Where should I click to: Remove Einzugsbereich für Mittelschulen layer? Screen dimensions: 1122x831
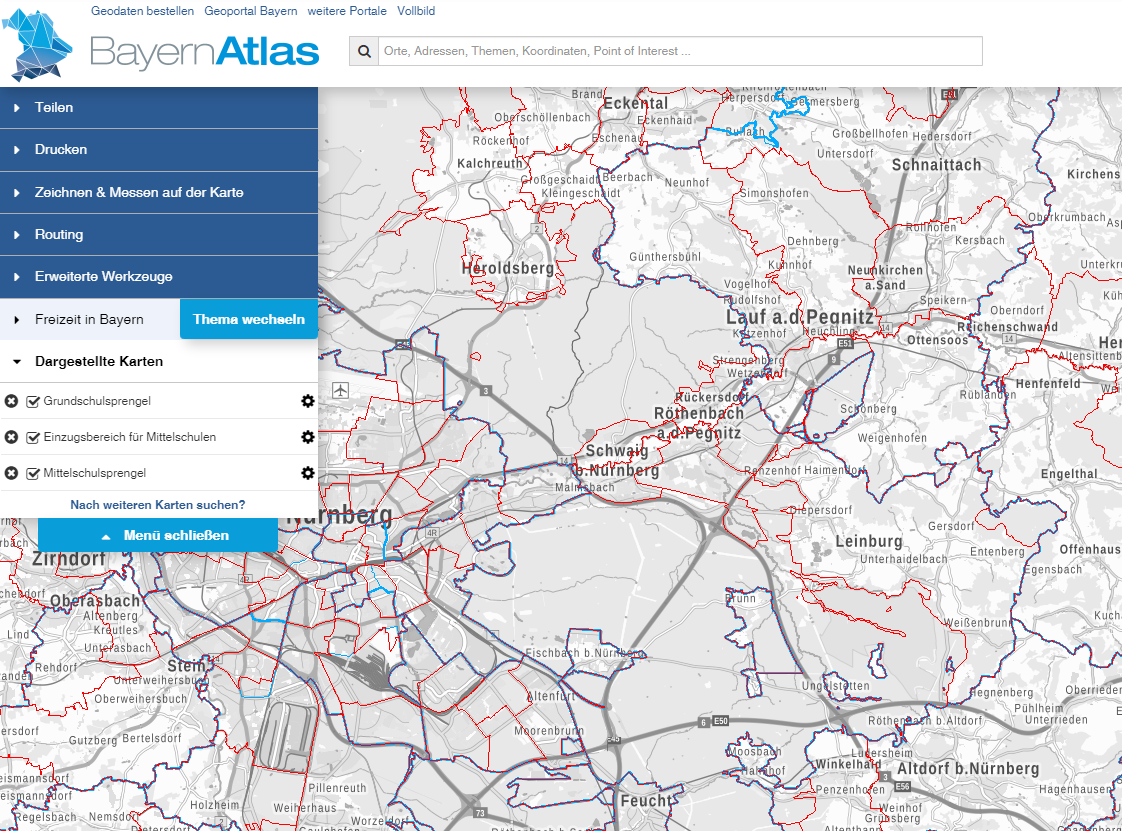coord(11,437)
